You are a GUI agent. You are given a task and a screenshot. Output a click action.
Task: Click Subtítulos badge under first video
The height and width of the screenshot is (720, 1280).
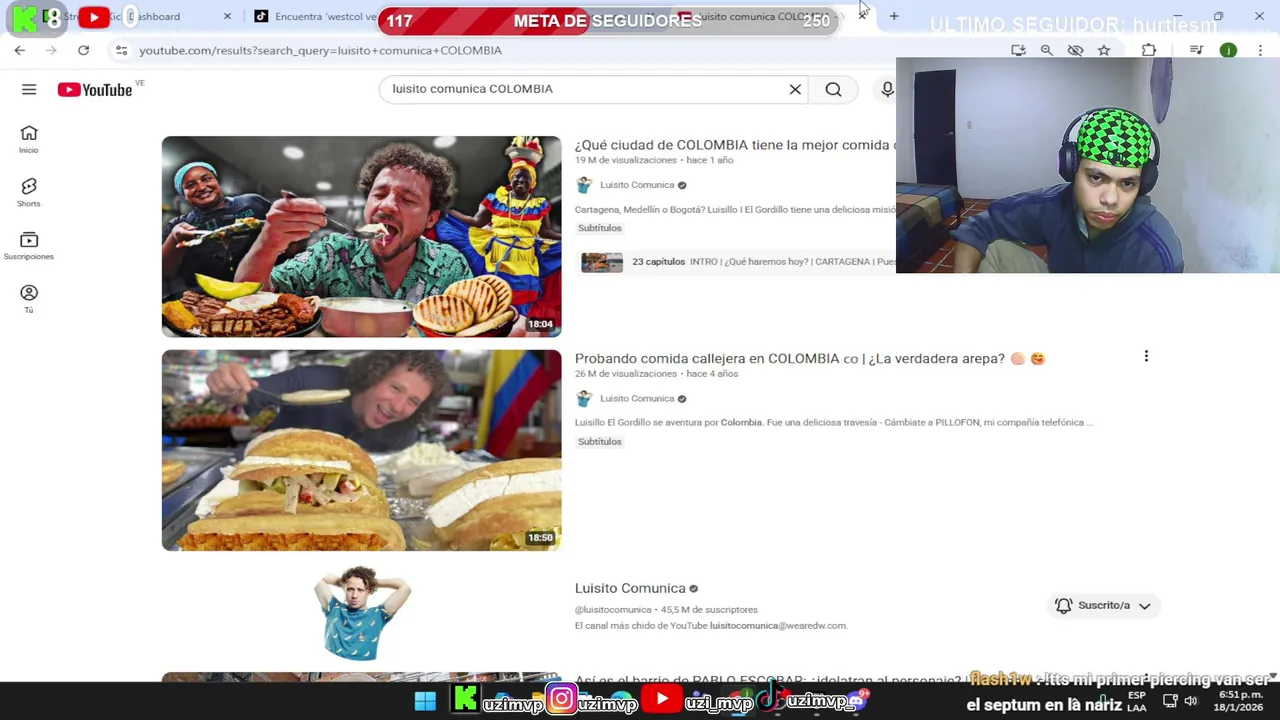click(600, 228)
